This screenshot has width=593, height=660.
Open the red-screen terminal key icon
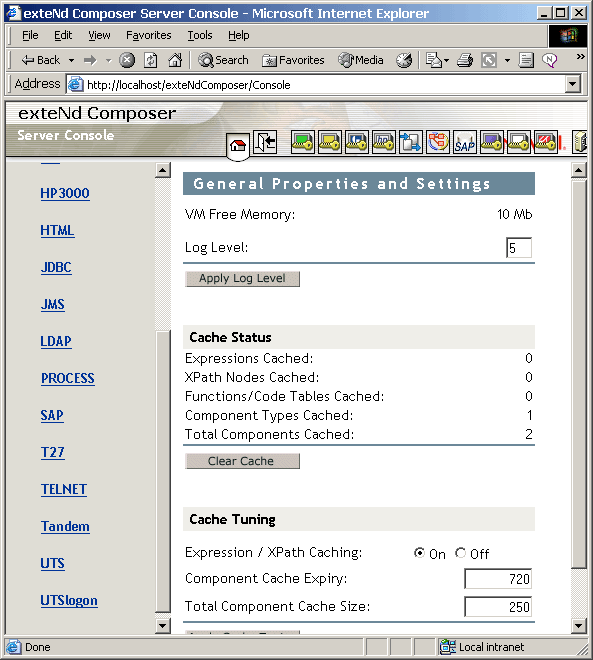click(x=545, y=142)
